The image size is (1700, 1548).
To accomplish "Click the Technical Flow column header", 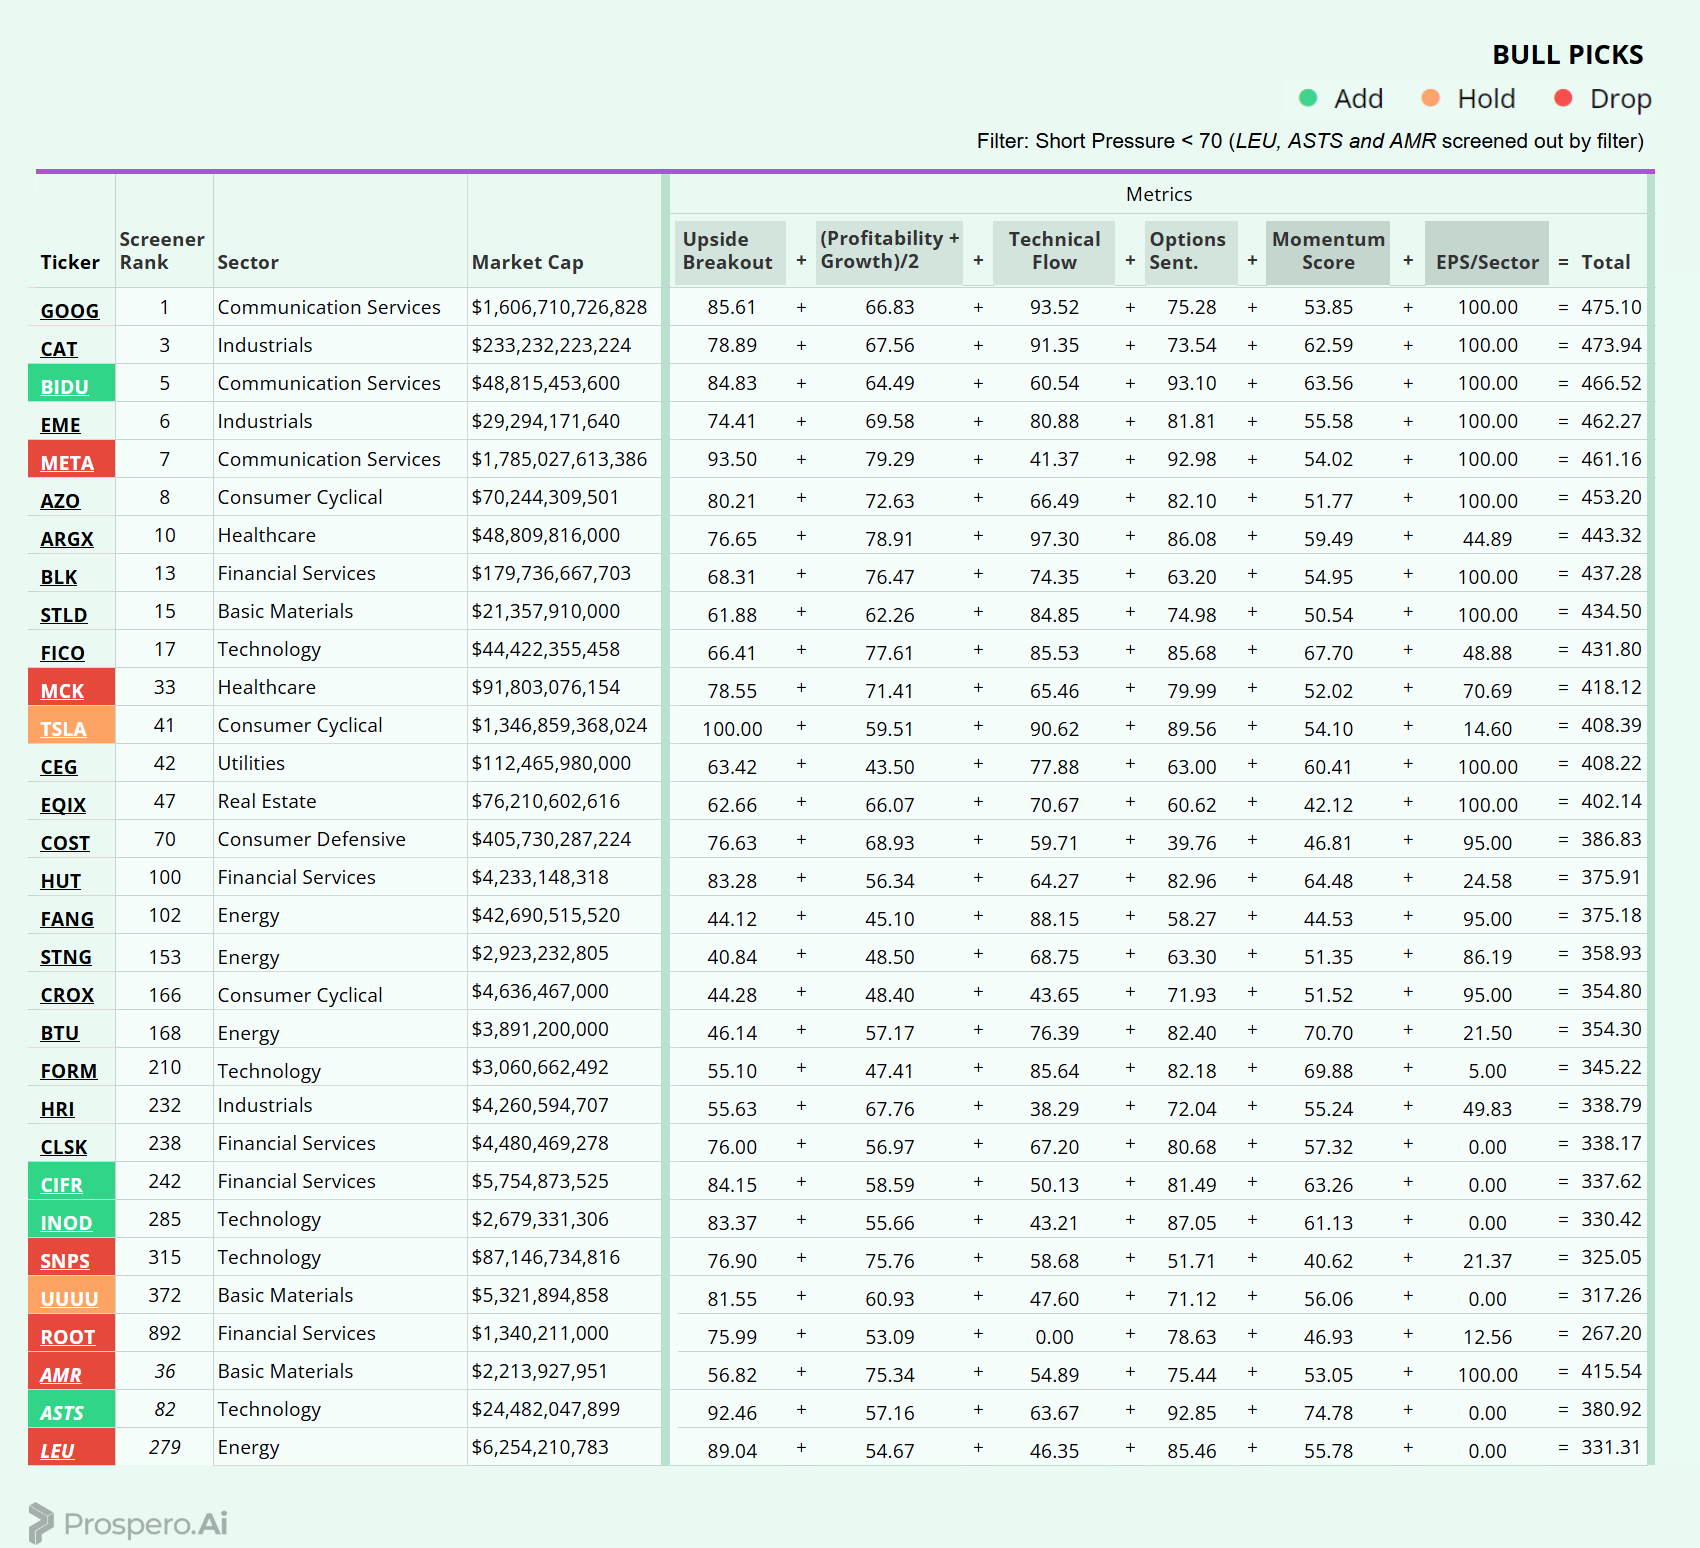I will [x=1054, y=251].
